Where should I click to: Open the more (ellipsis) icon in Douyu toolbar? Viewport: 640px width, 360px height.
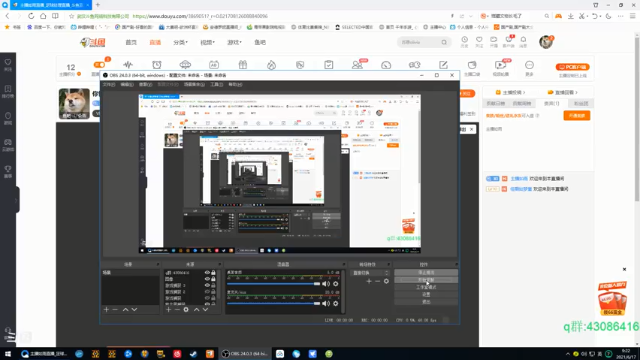tap(529, 65)
